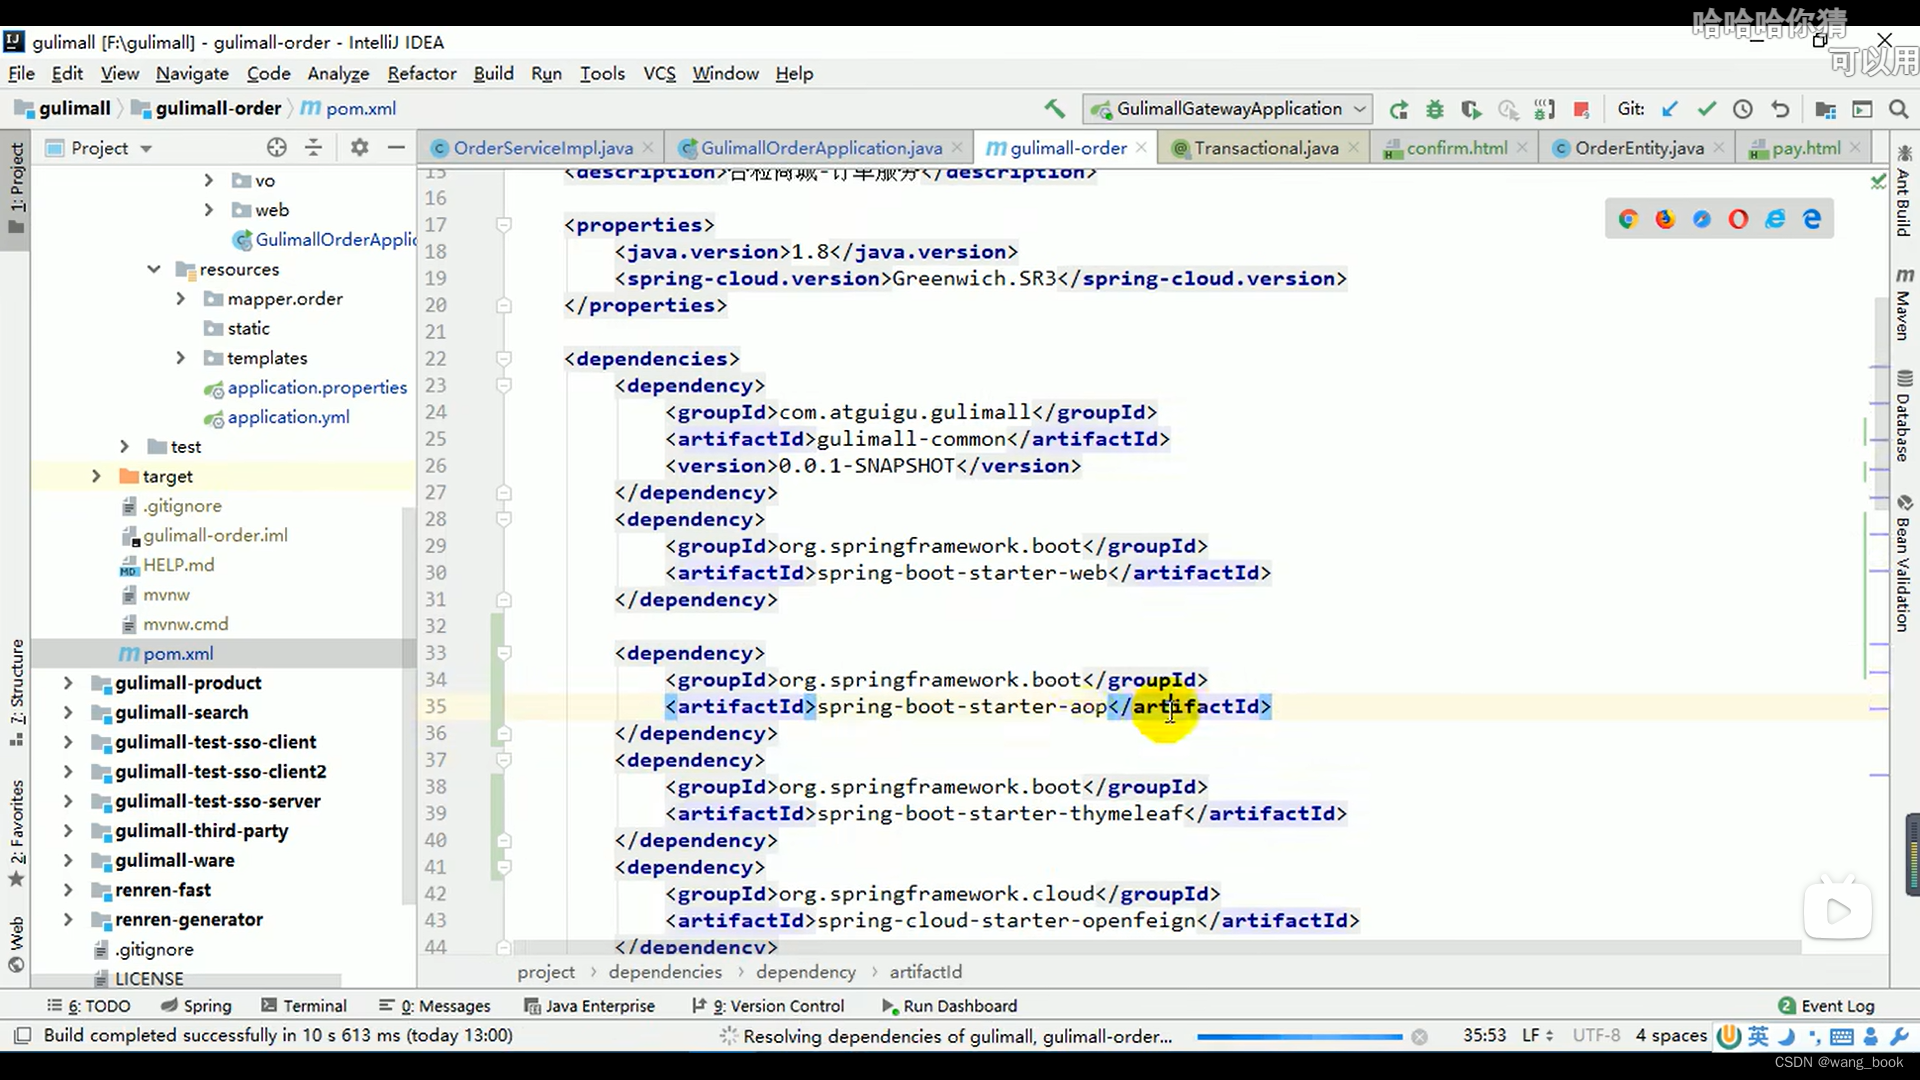Open the Navigate menu
This screenshot has height=1080, width=1920.
tap(192, 73)
